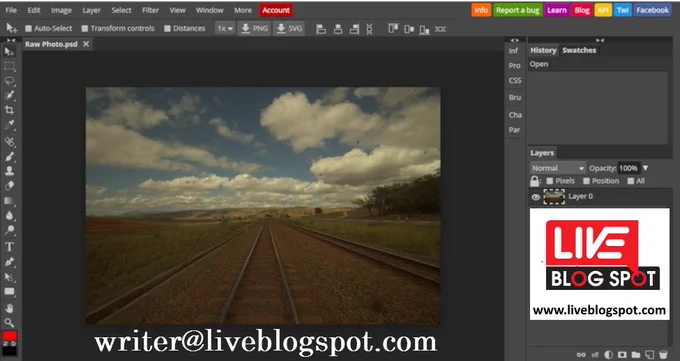Click the SVG export button
Screen dimensions: 680x361
click(x=289, y=29)
